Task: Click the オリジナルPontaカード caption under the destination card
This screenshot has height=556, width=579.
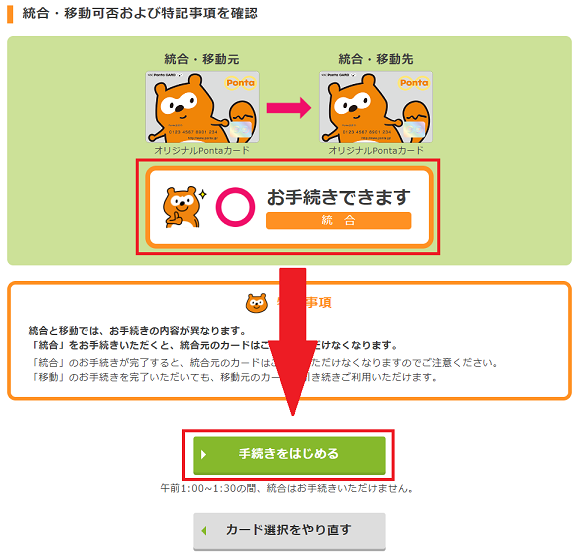Action: 376,151
